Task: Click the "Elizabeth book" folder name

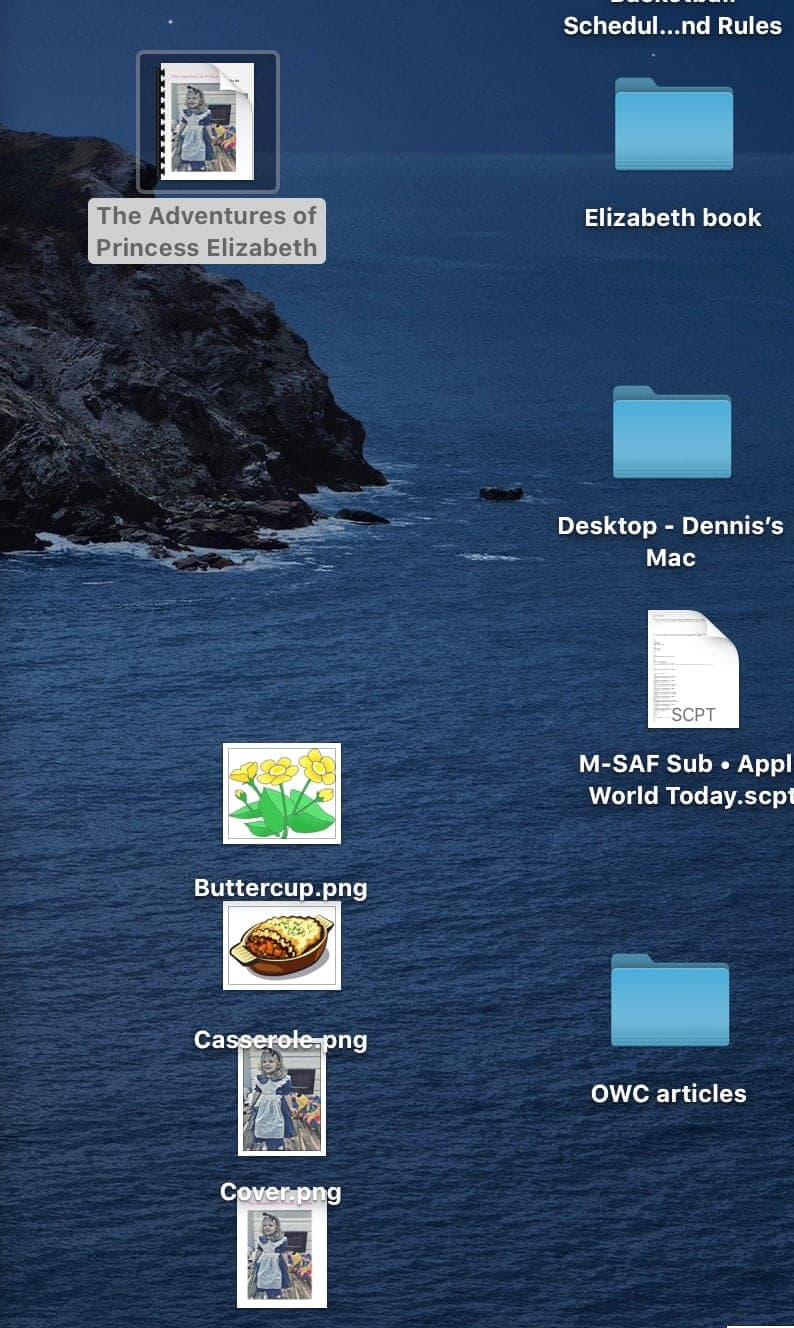Action: pyautogui.click(x=673, y=218)
